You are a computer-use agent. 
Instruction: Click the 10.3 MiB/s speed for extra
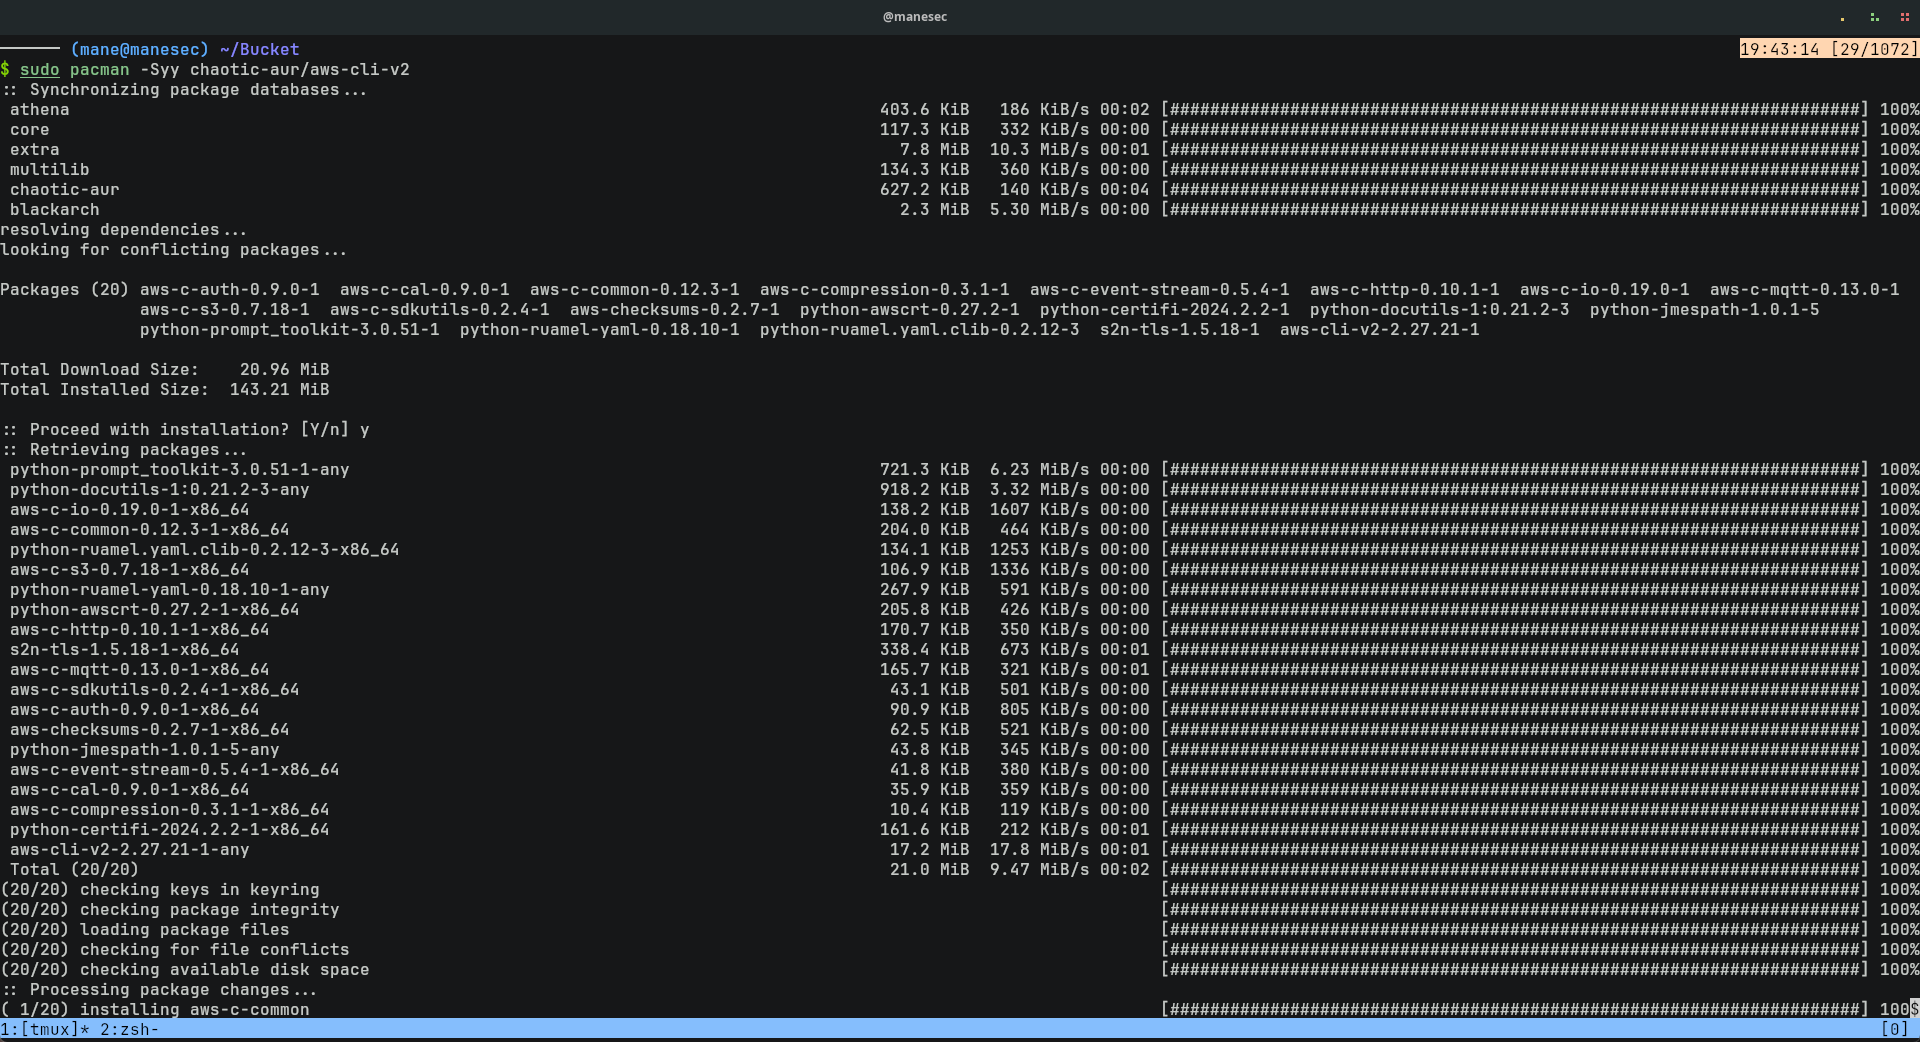pyautogui.click(x=1039, y=149)
